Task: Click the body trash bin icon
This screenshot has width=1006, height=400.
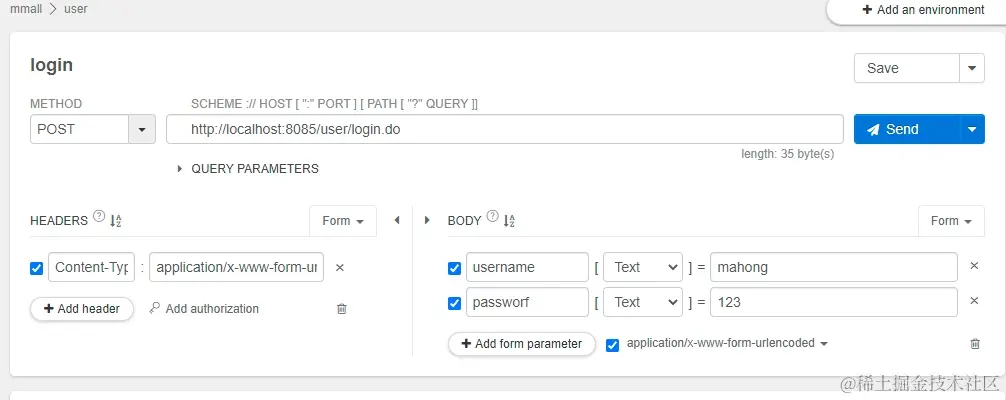Action: click(x=975, y=344)
